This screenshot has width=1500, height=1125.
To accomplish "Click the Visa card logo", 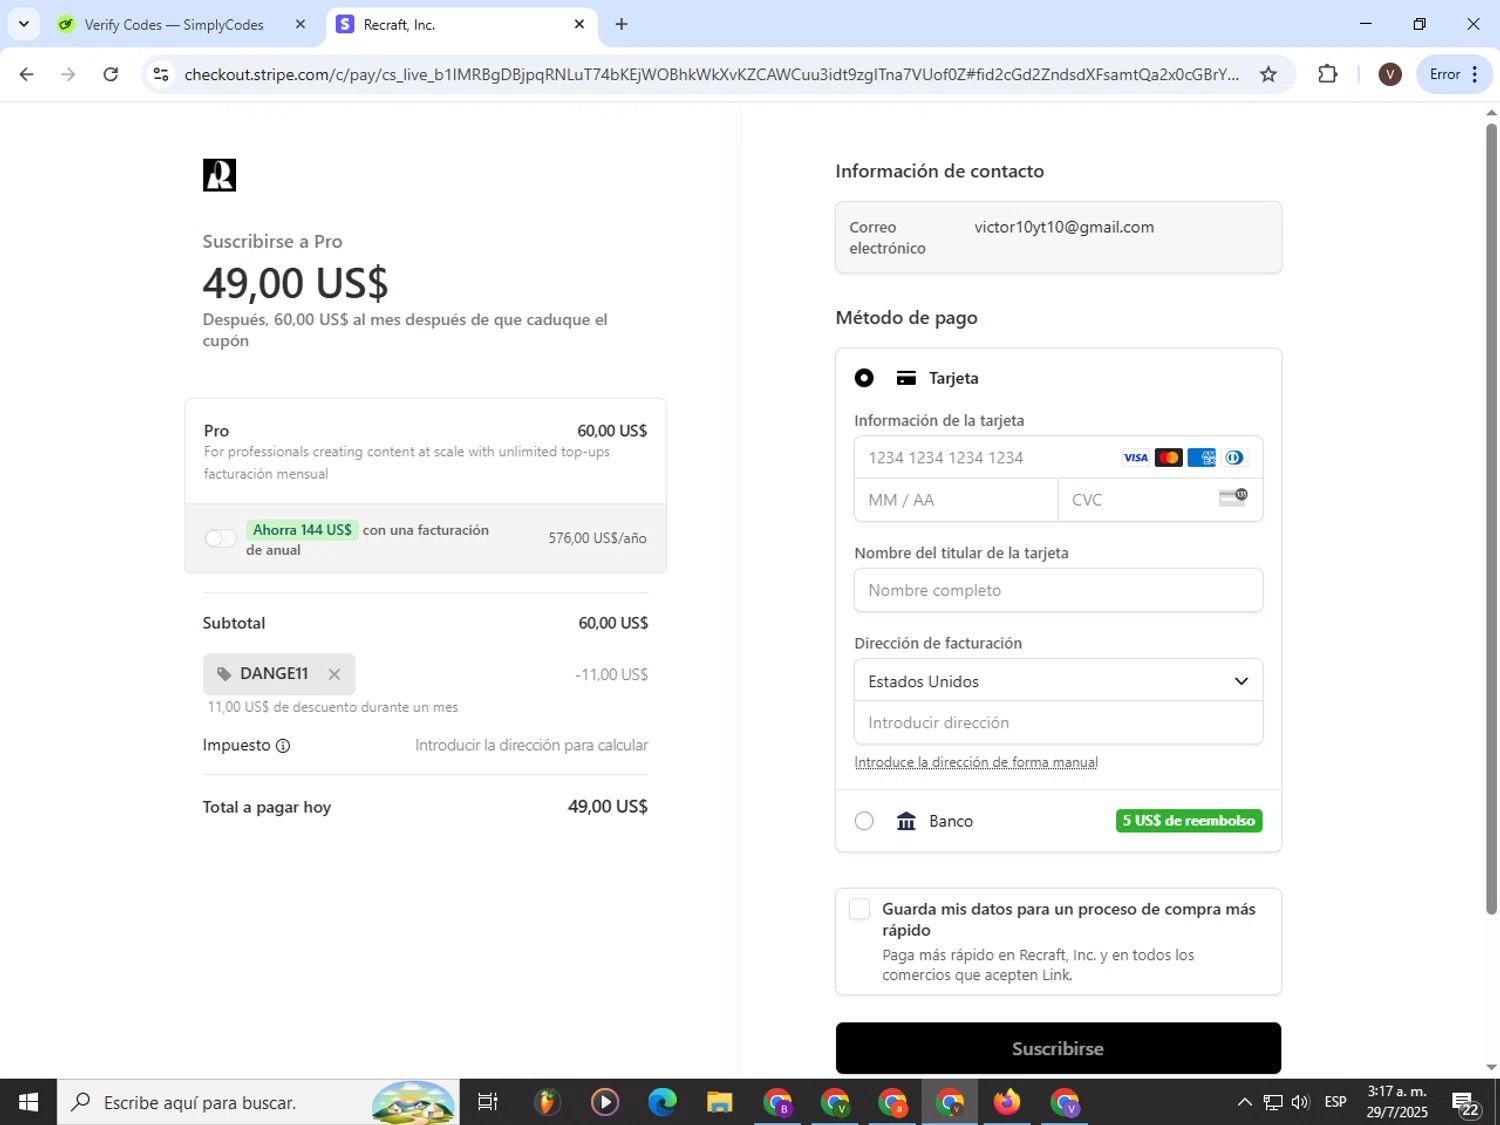I will click(1135, 458).
